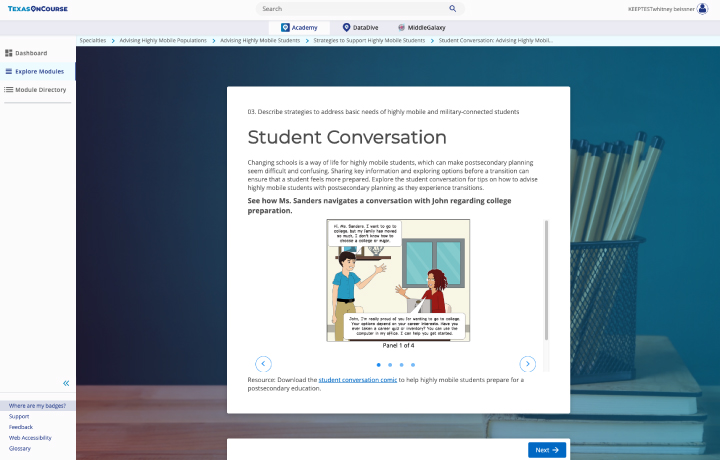The image size is (720, 460).
Task: Open Advising Highly Mobile Populations breadcrumb
Action: [163, 40]
